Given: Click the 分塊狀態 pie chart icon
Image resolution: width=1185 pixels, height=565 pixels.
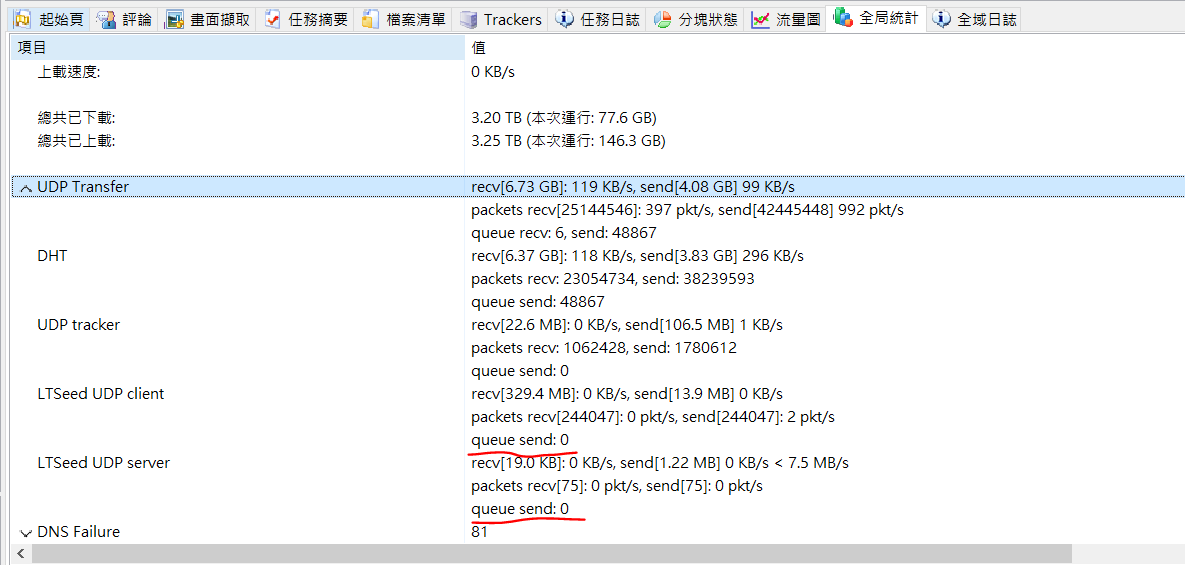Looking at the screenshot, I should [662, 19].
